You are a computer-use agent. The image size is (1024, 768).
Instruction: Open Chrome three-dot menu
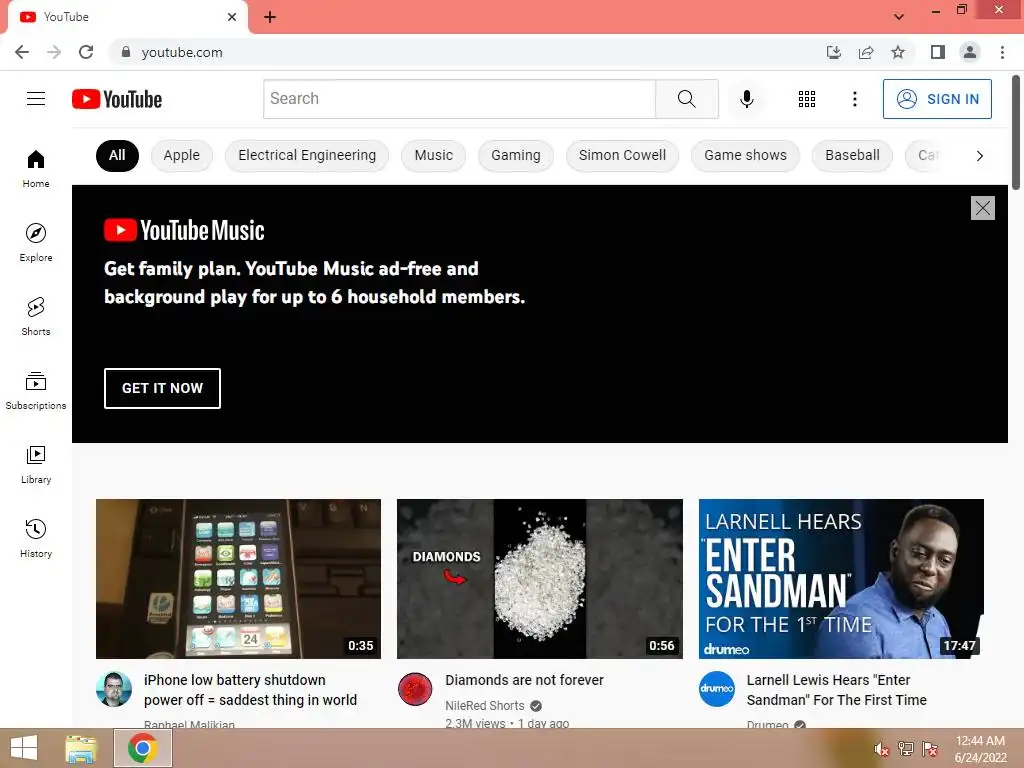(1002, 52)
